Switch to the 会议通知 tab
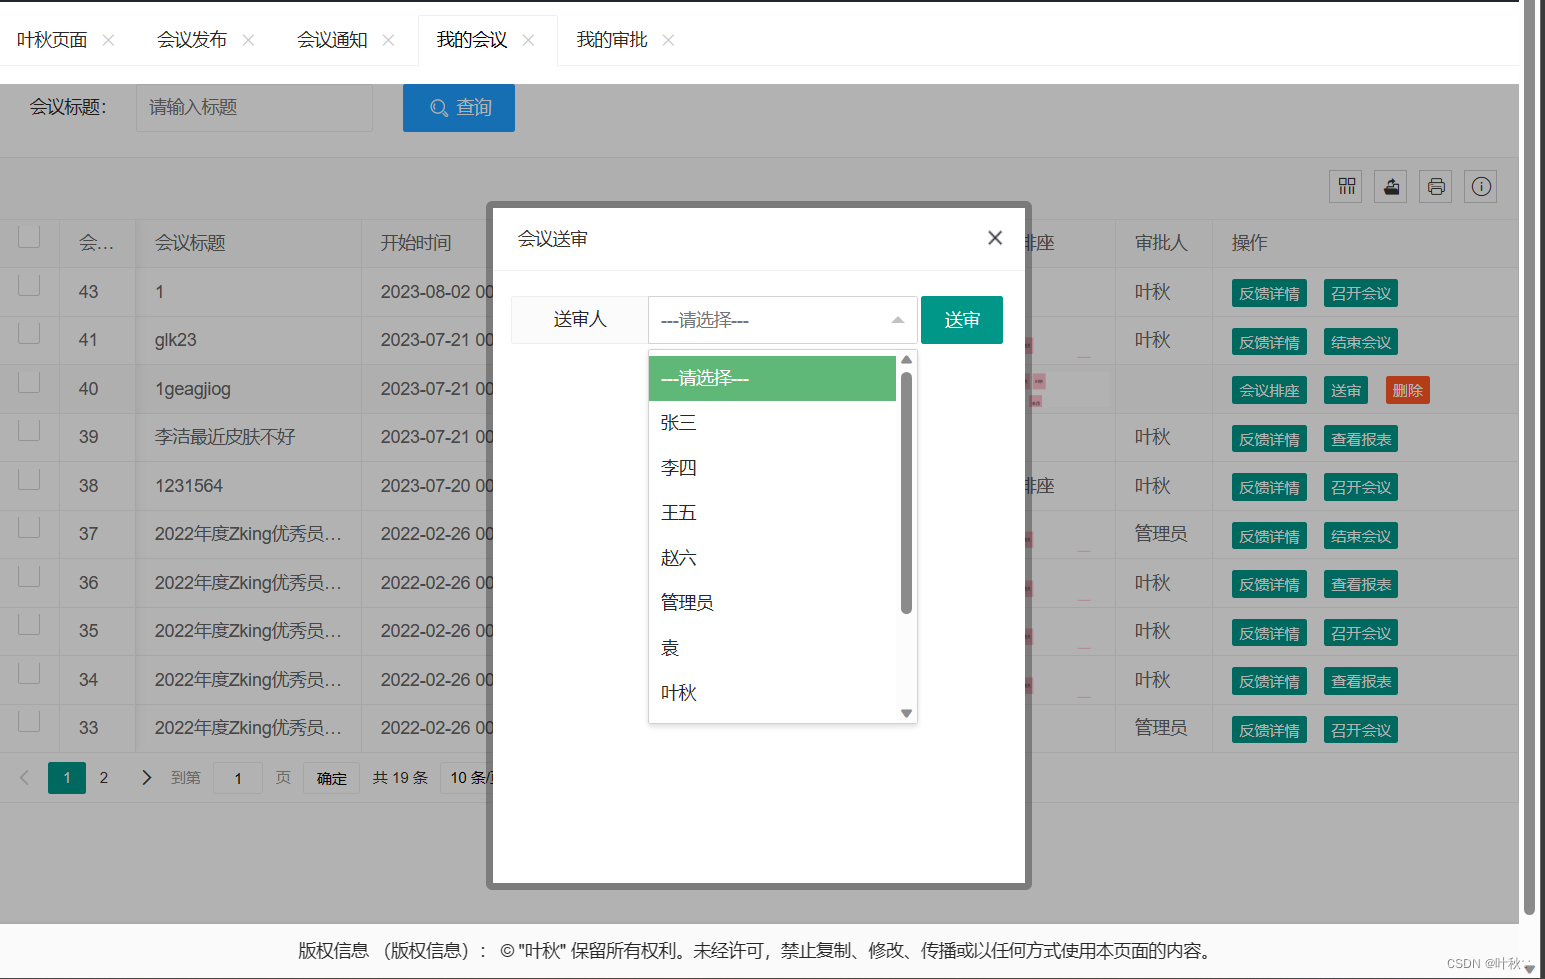Viewport: 1545px width, 979px height. click(332, 40)
